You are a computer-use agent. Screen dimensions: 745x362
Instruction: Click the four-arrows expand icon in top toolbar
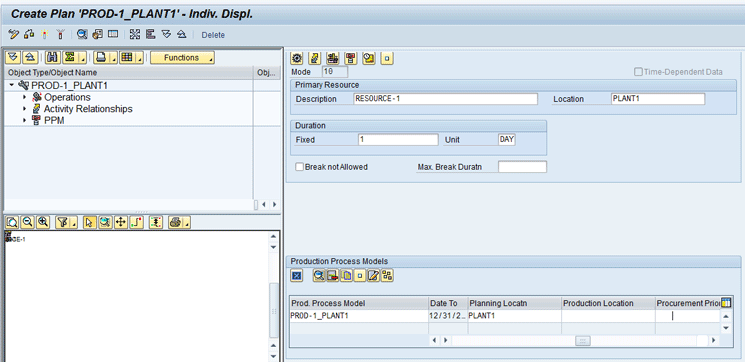click(135, 35)
